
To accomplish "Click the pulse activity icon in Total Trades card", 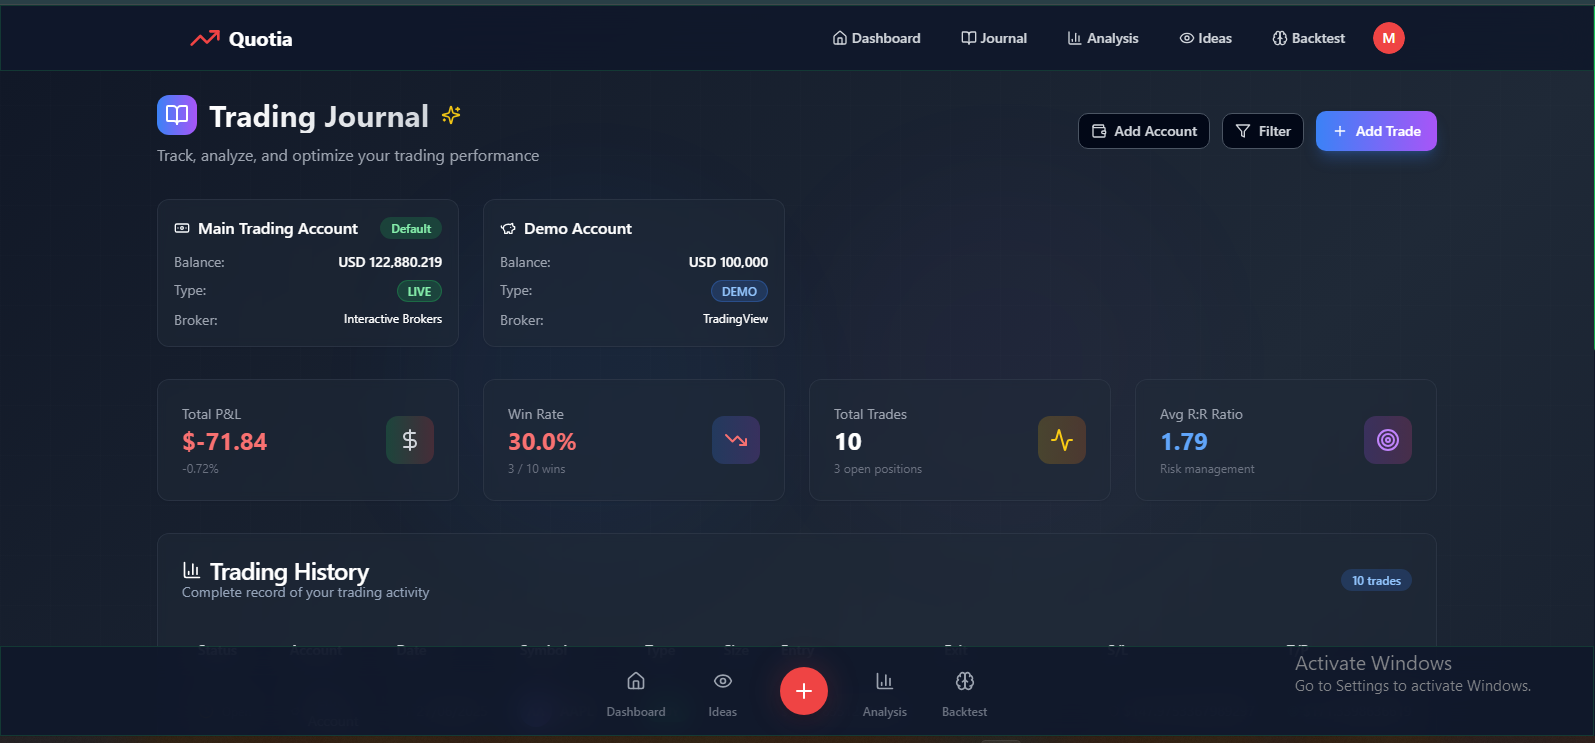I will 1062,440.
